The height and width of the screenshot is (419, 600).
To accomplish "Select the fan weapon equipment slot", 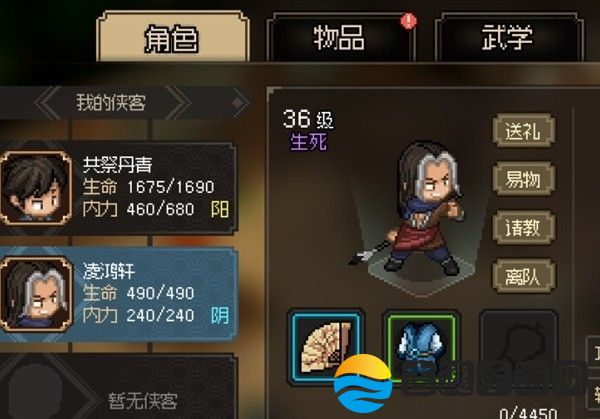I will pos(325,347).
